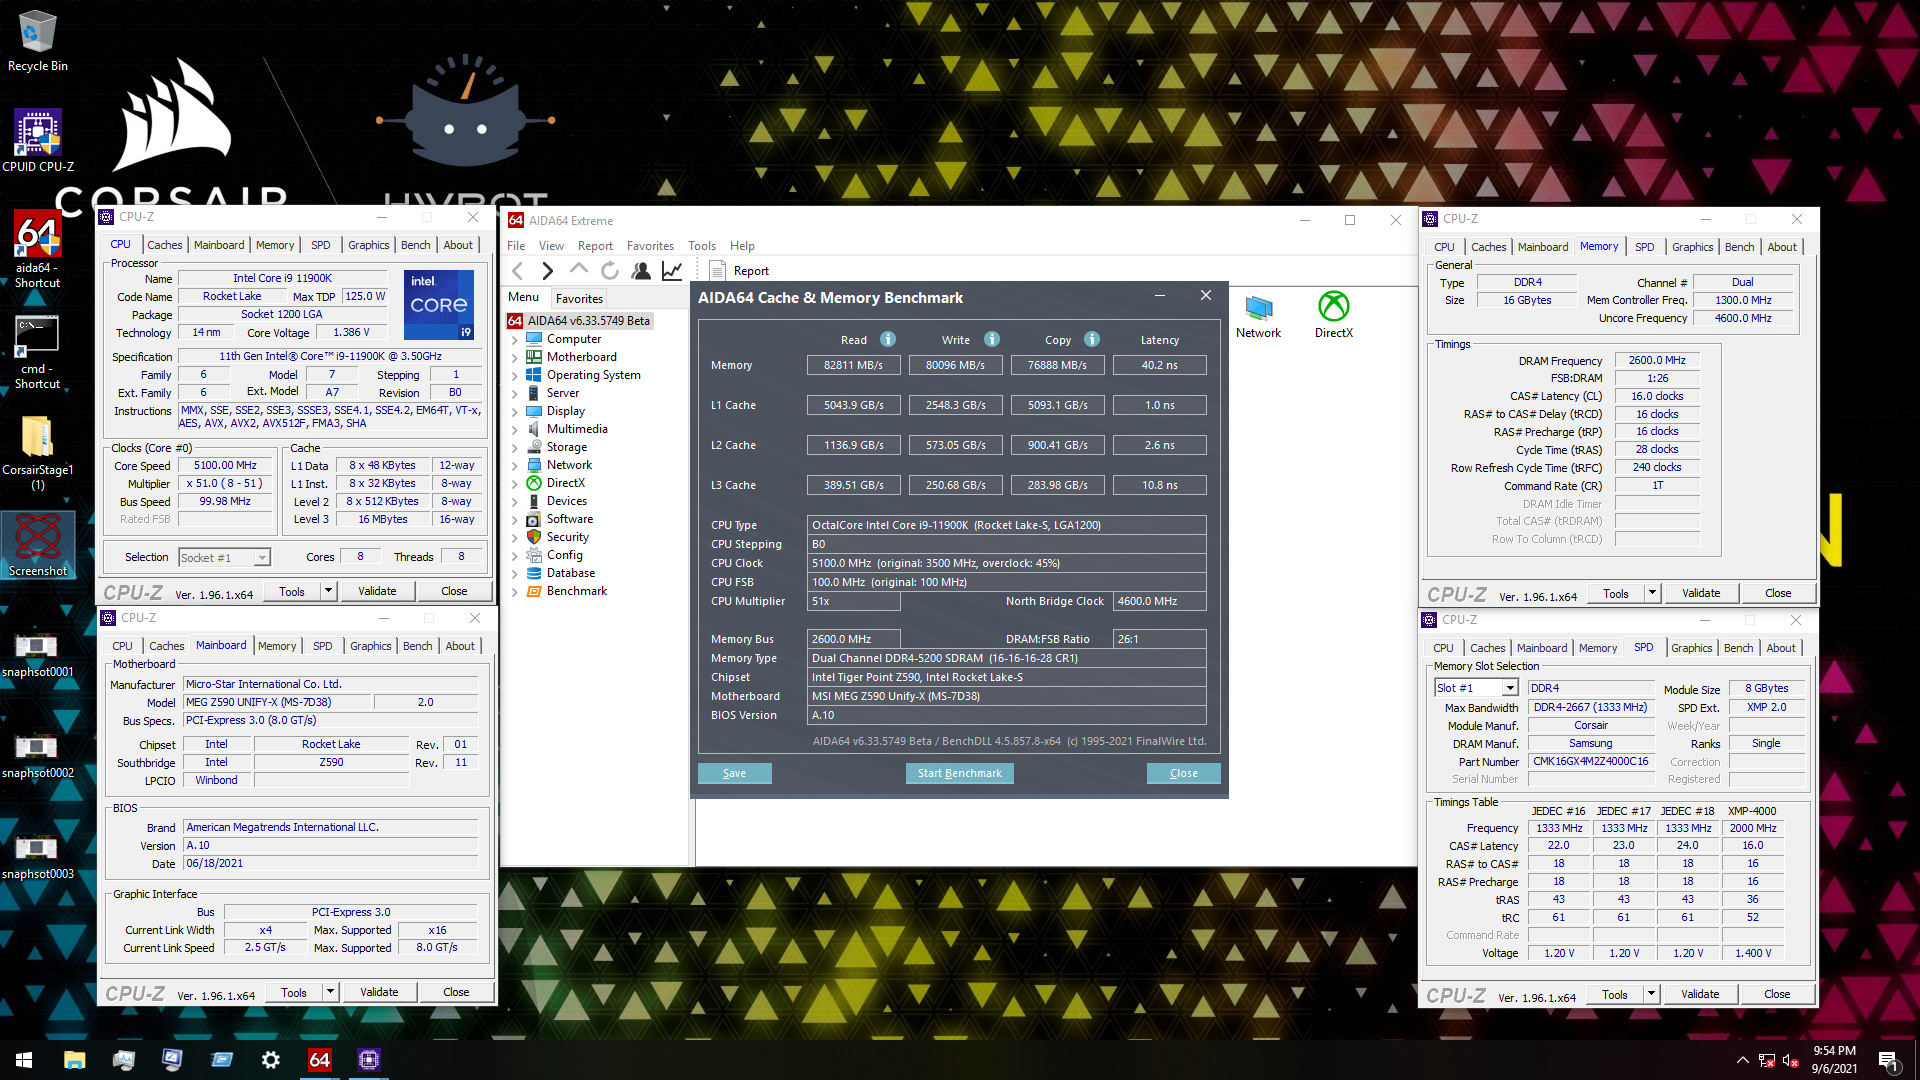Open Tools dropdown arrow in CPU-Z Memory window

(x=1652, y=593)
